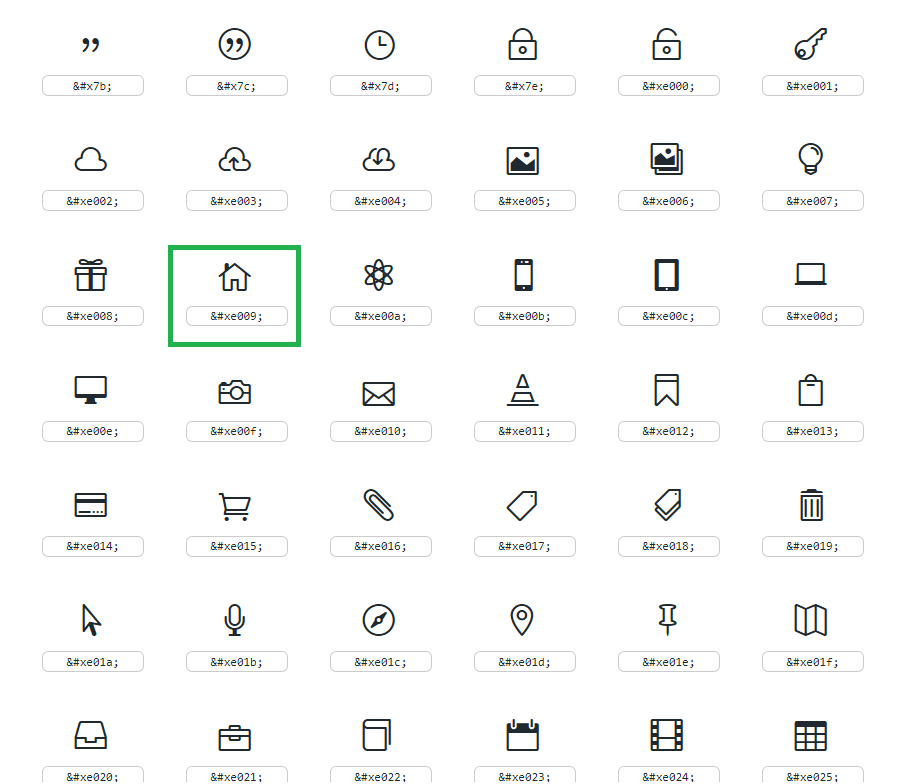Screen dimensions: 912x784
Task: Select the &#xe01b; code field
Action: click(237, 661)
